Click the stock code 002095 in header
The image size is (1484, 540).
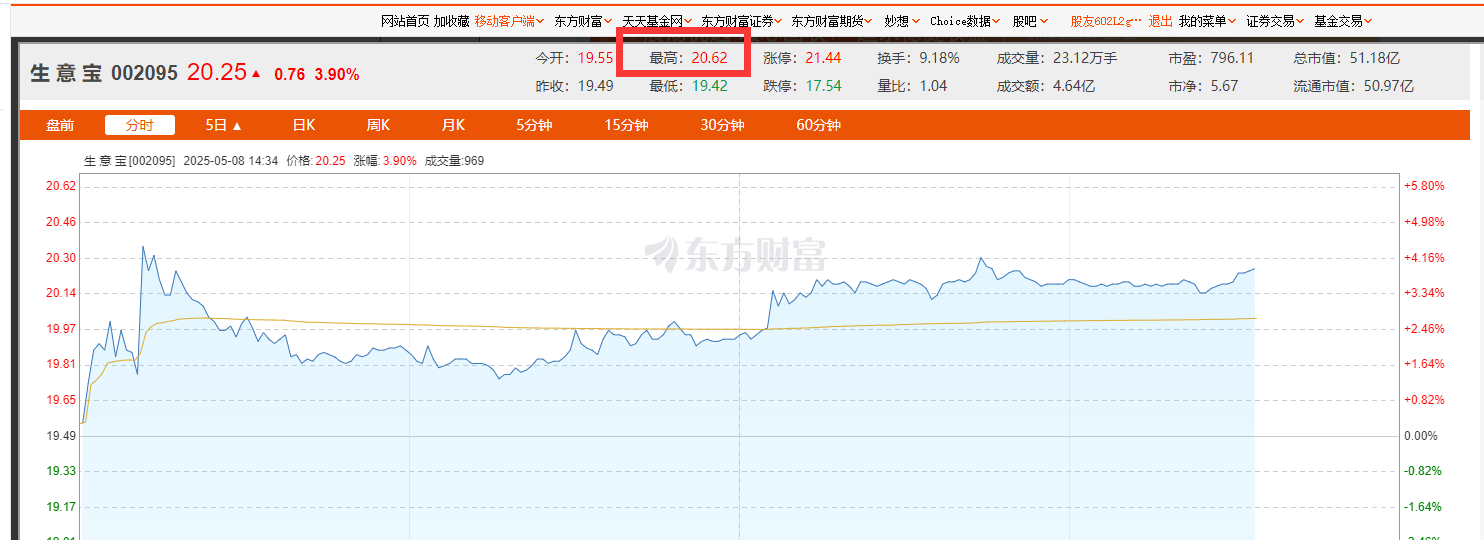pyautogui.click(x=144, y=73)
